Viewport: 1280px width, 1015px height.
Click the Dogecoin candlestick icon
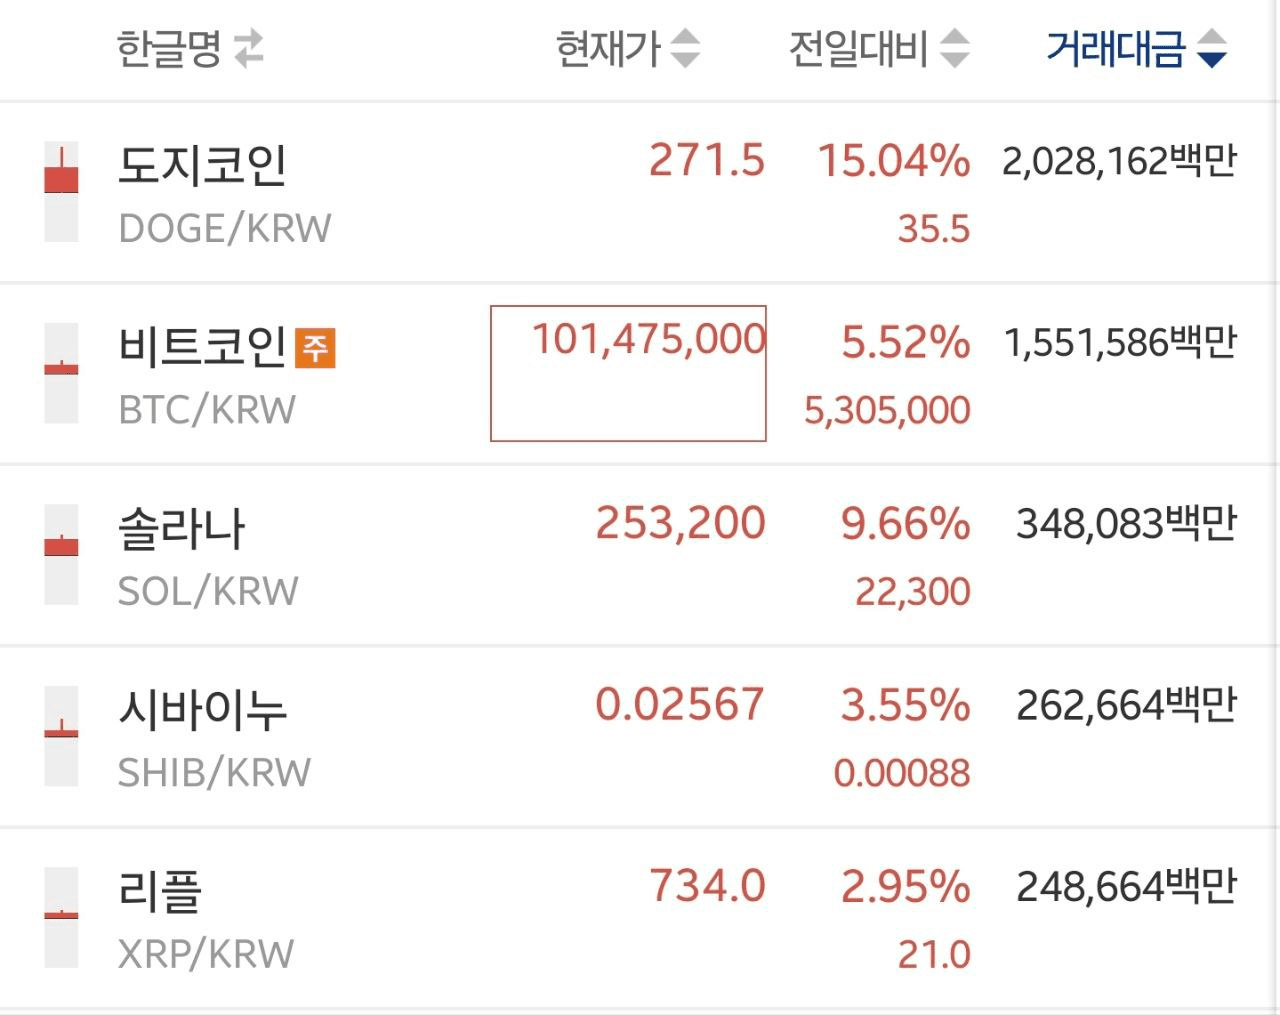[61, 192]
